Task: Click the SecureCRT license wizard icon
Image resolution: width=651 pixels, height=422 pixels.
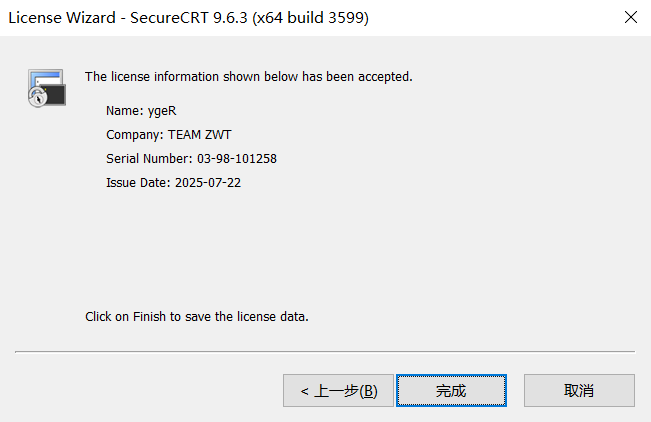Action: tap(47, 88)
